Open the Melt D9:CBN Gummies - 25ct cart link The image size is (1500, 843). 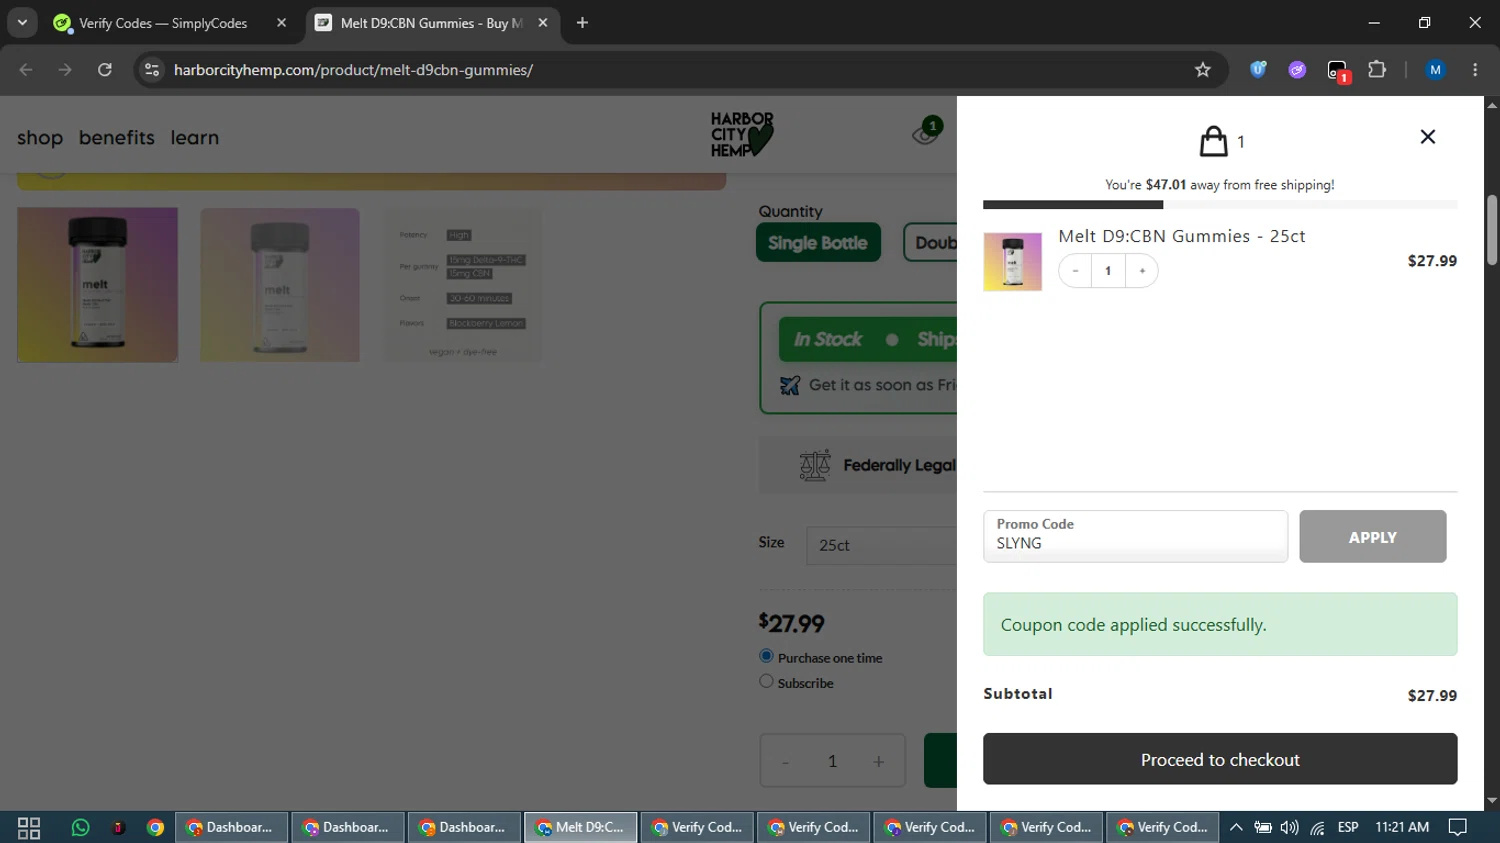click(x=1182, y=237)
